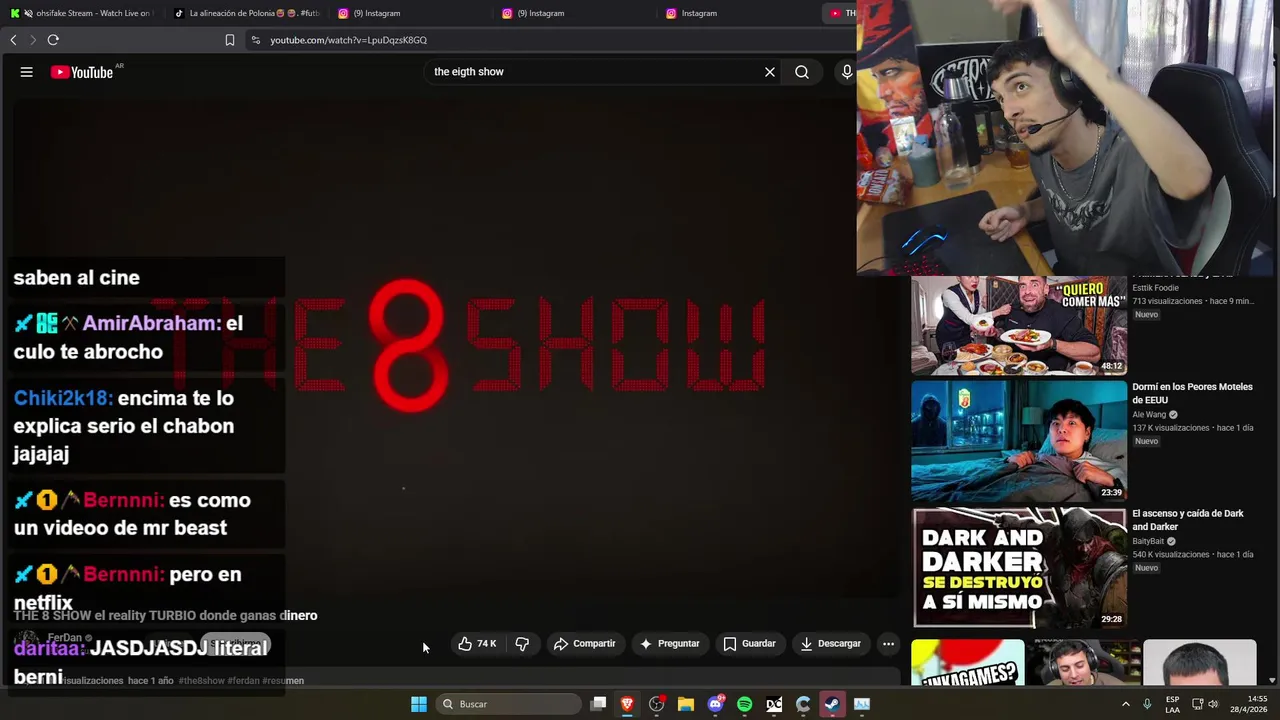Screen dimensions: 1280x720
Task: Dislike the video with thumbs-down
Action: click(x=522, y=644)
